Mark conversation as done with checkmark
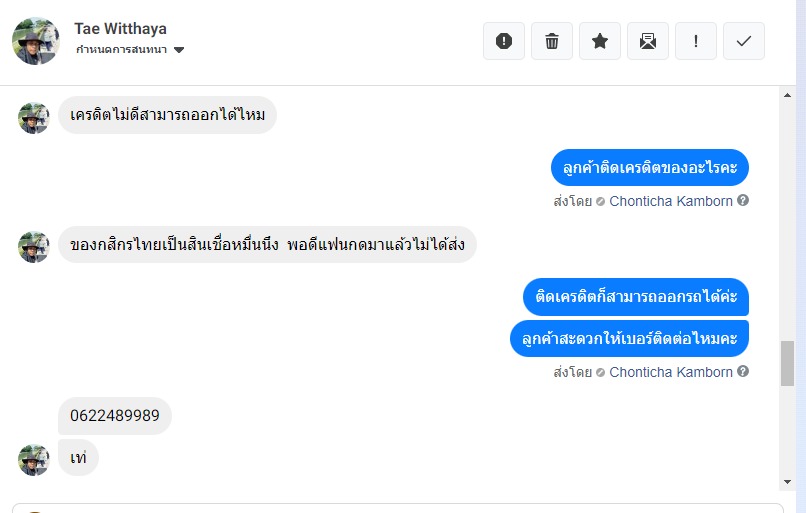Image resolution: width=806 pixels, height=513 pixels. [744, 41]
